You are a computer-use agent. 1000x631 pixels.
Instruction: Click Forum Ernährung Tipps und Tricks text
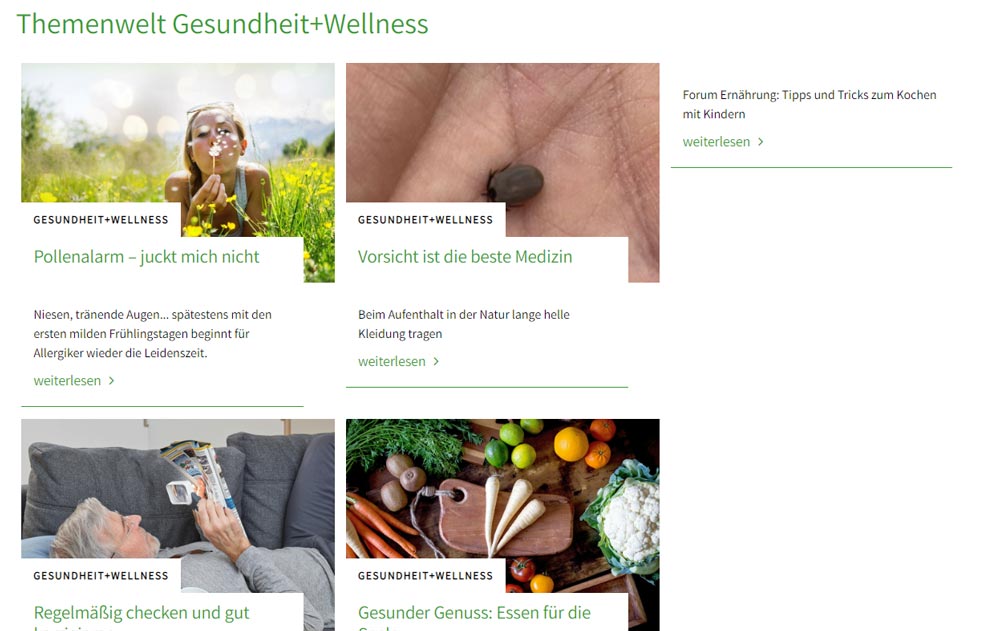pyautogui.click(x=809, y=105)
